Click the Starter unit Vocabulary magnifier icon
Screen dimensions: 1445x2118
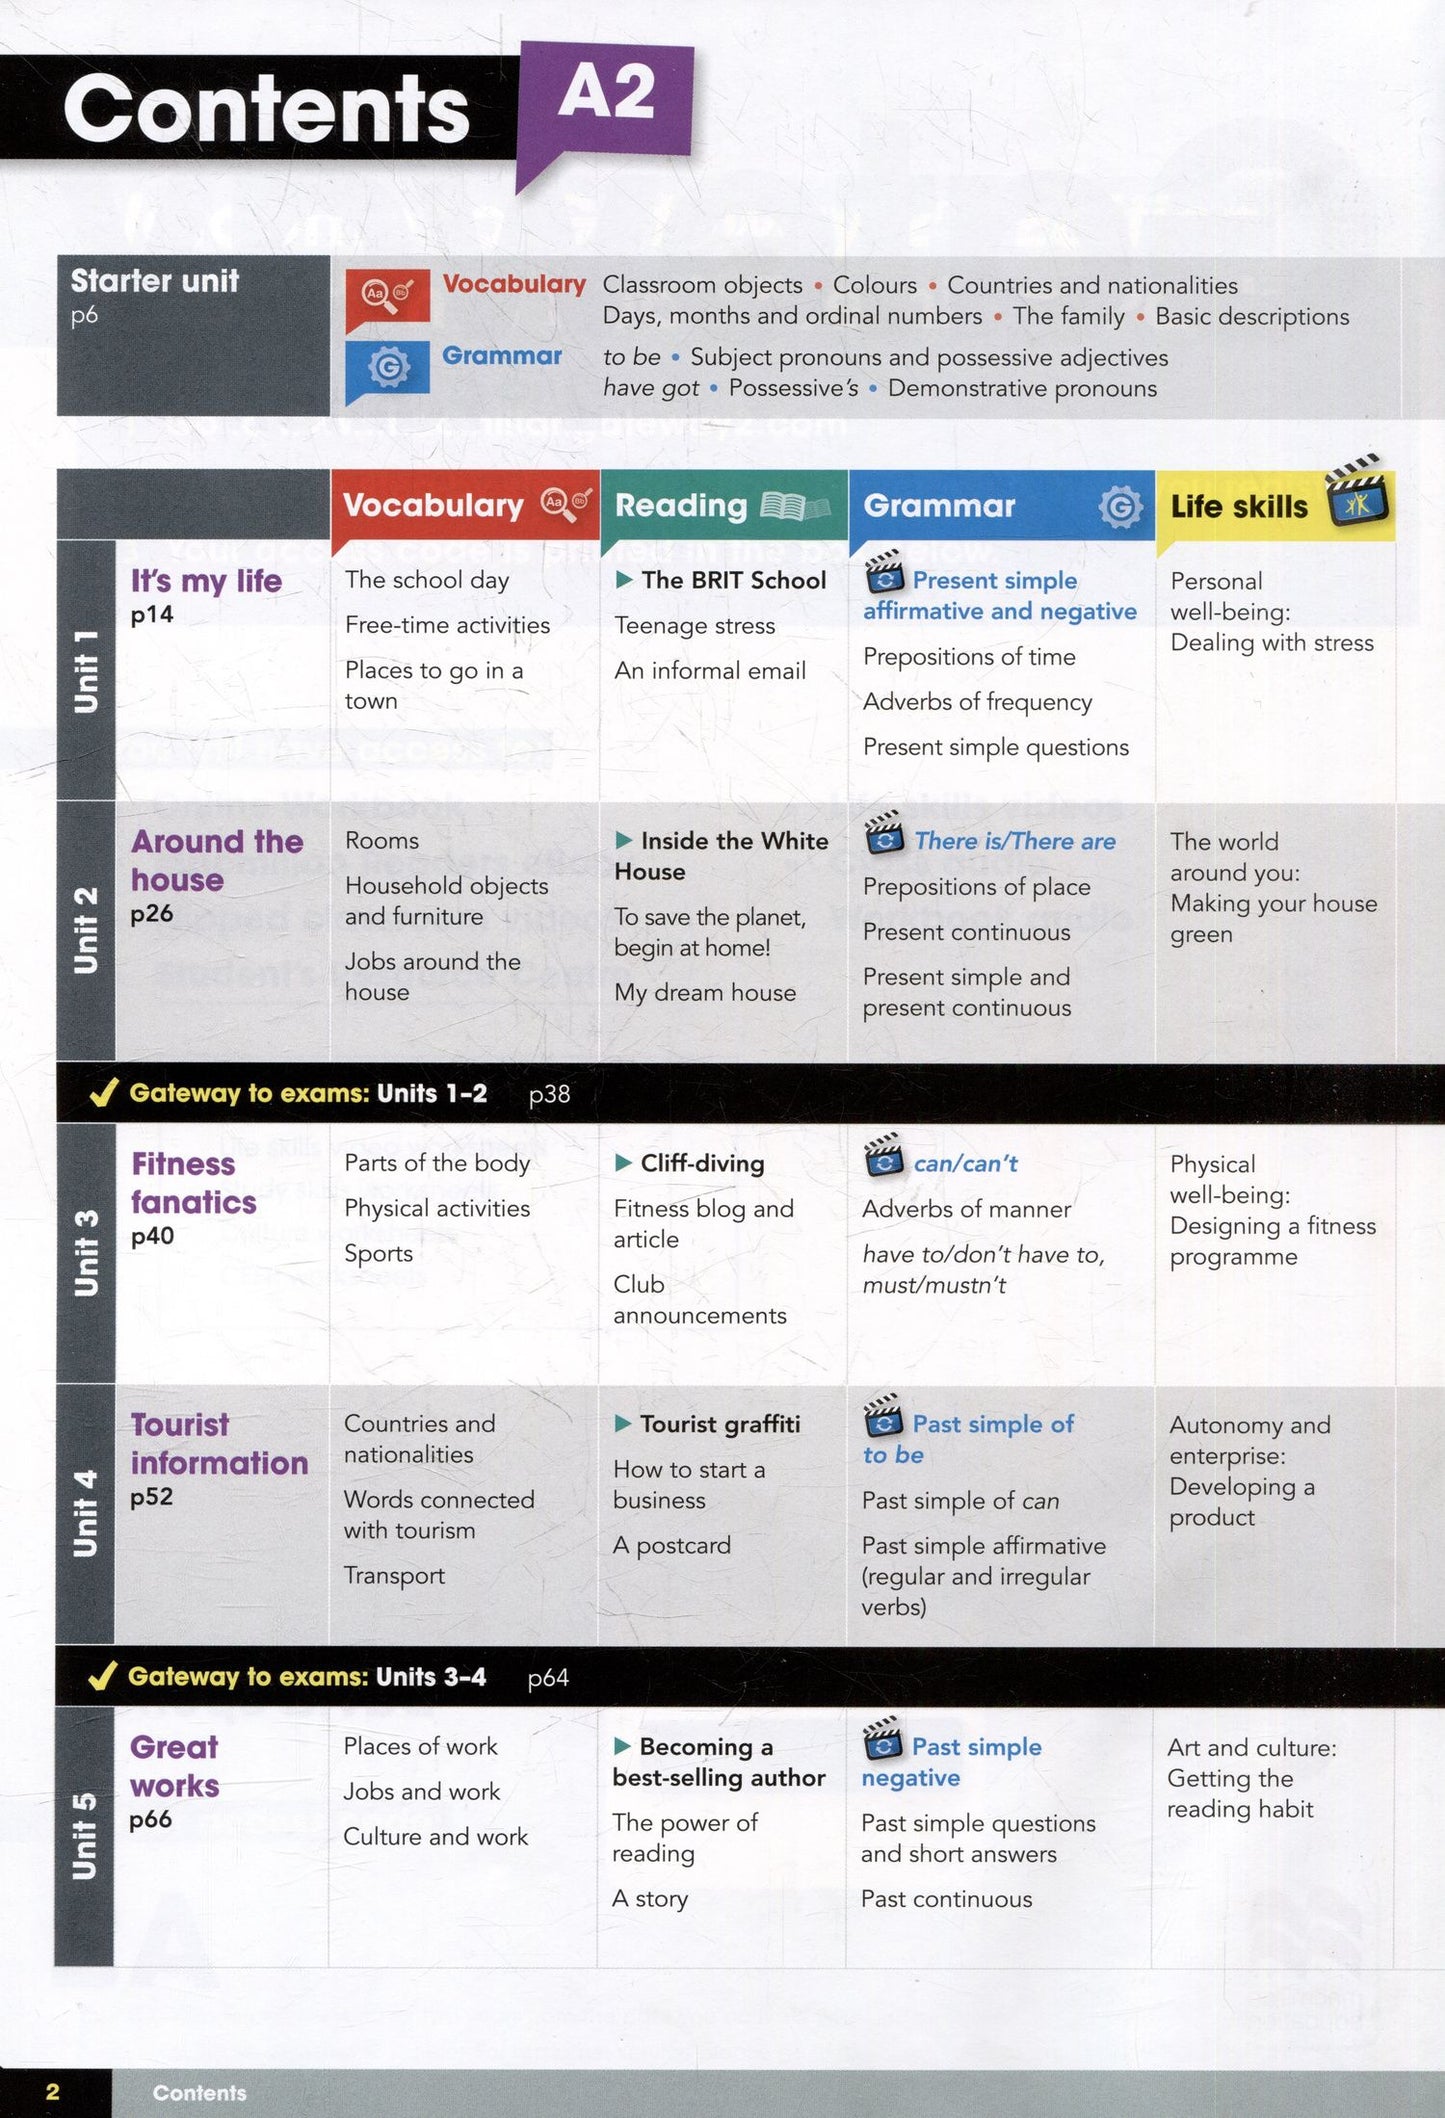point(387,296)
